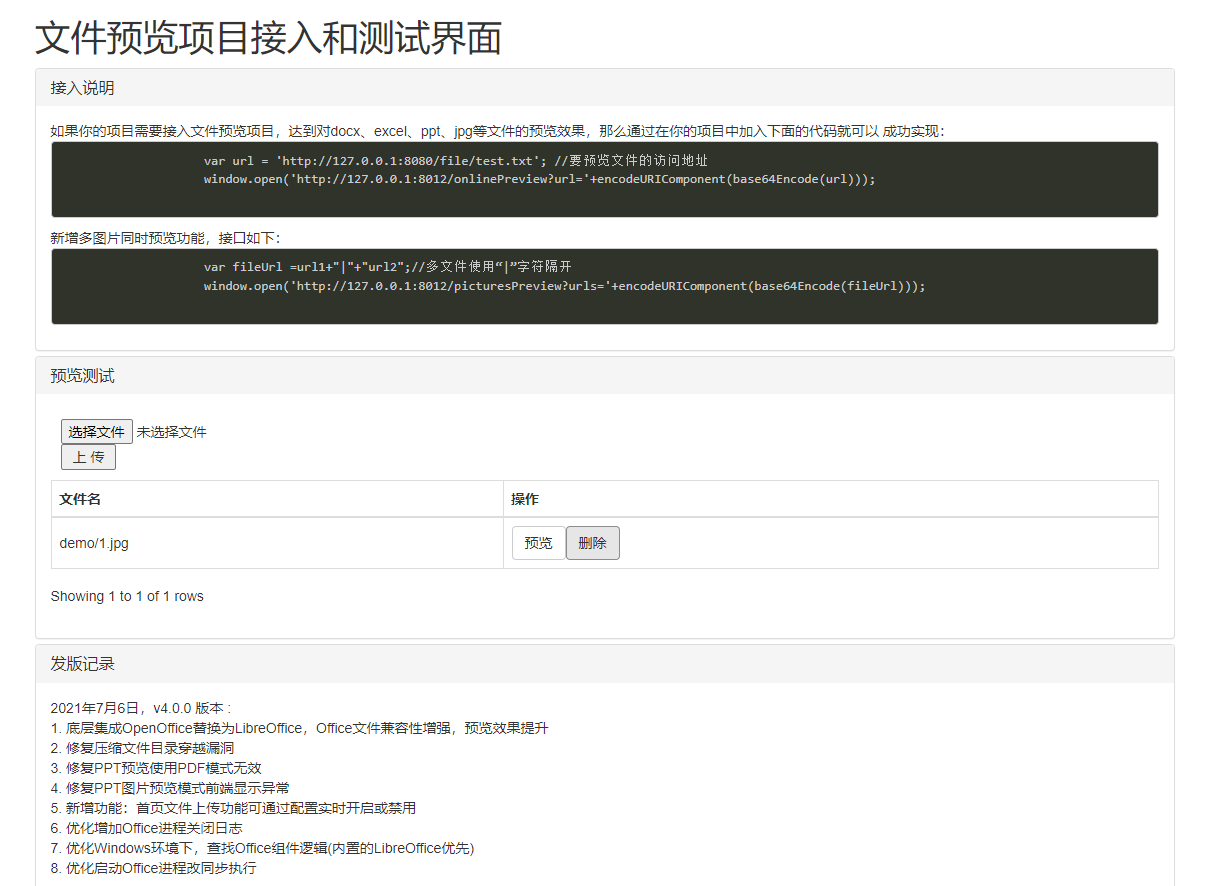Click release note 7 about Windows环境 Office组件
This screenshot has height=886, width=1209.
[262, 848]
